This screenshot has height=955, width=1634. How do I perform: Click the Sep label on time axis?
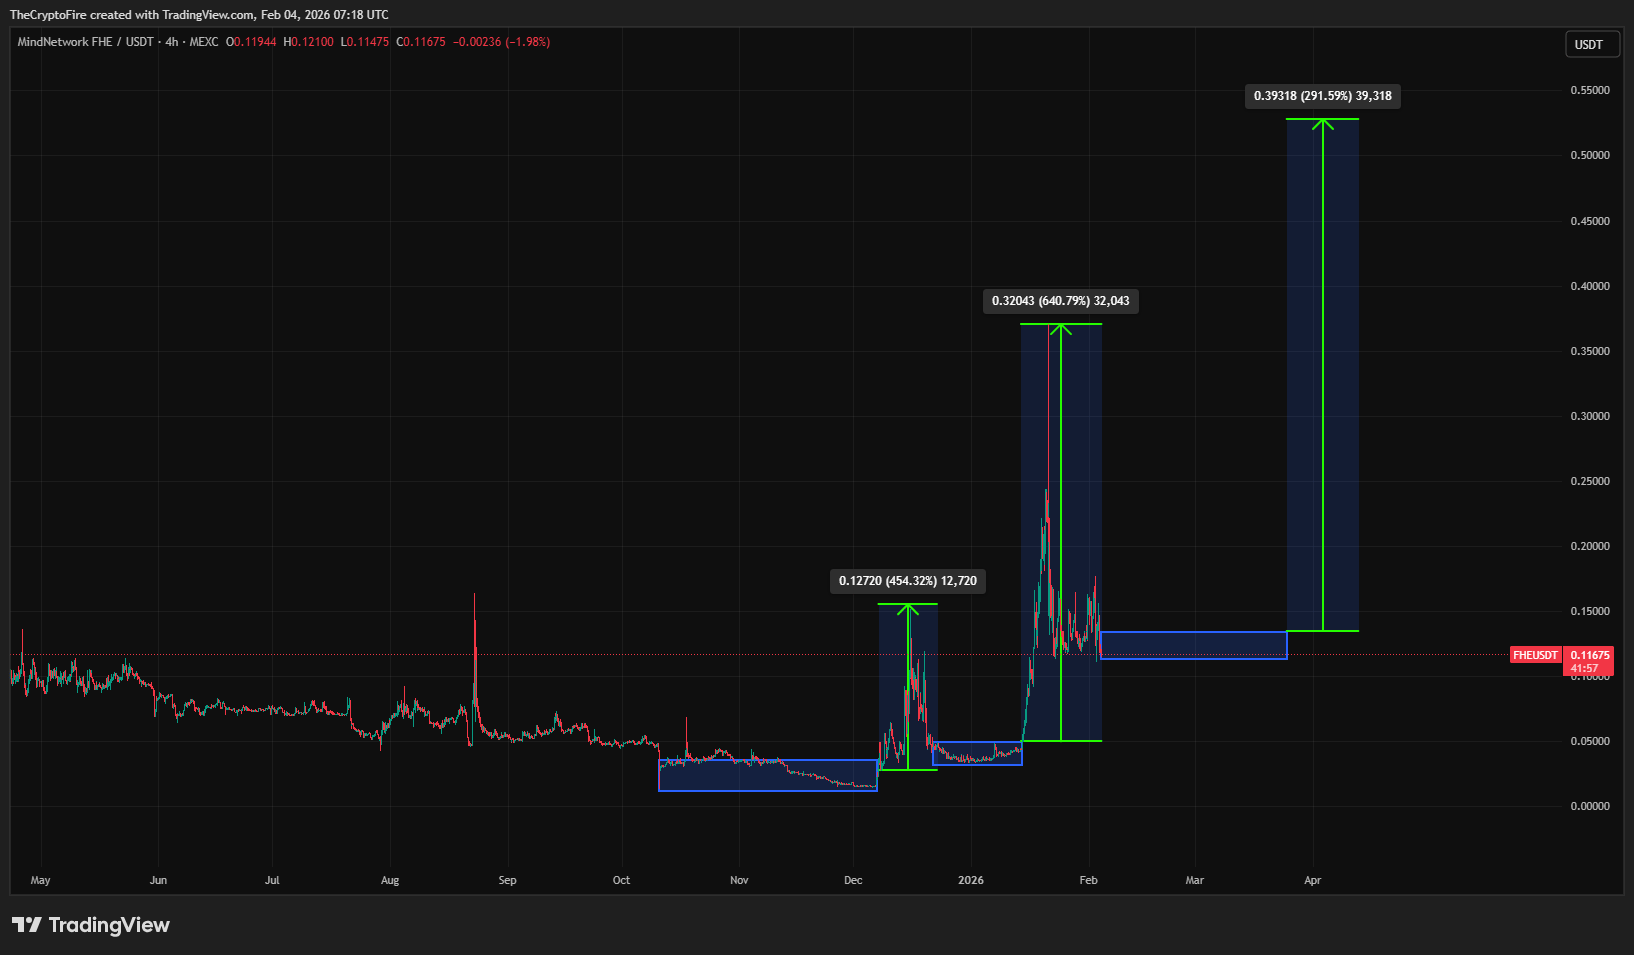click(x=507, y=880)
